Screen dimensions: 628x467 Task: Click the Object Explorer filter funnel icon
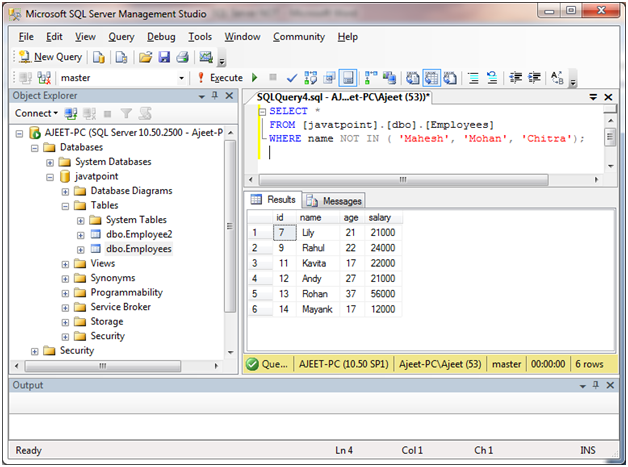[x=126, y=114]
